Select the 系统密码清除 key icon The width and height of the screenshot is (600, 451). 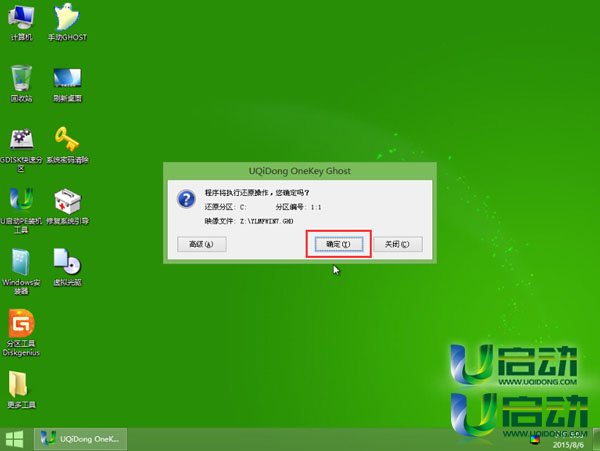67,145
